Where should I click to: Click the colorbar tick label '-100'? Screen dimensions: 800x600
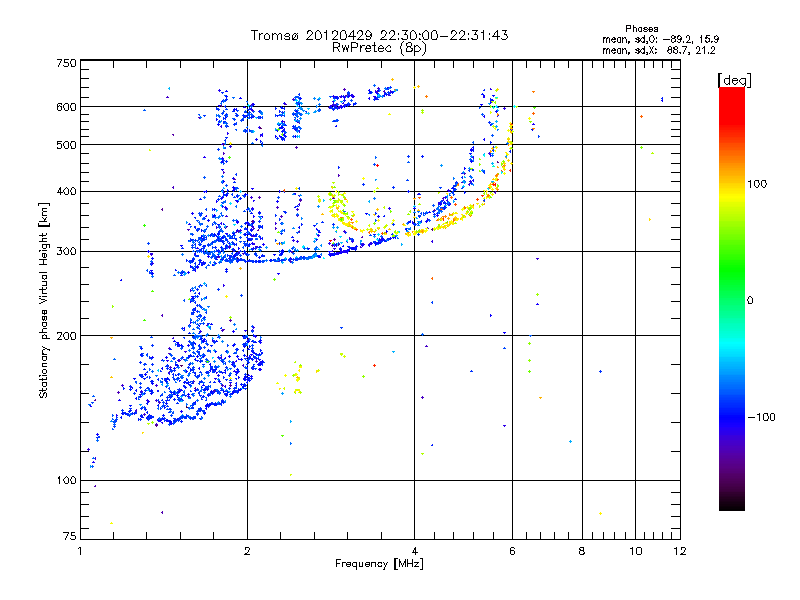click(761, 417)
